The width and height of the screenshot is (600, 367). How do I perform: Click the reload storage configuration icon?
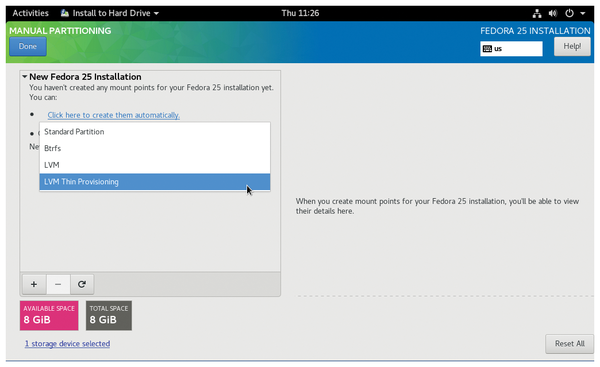tap(82, 284)
